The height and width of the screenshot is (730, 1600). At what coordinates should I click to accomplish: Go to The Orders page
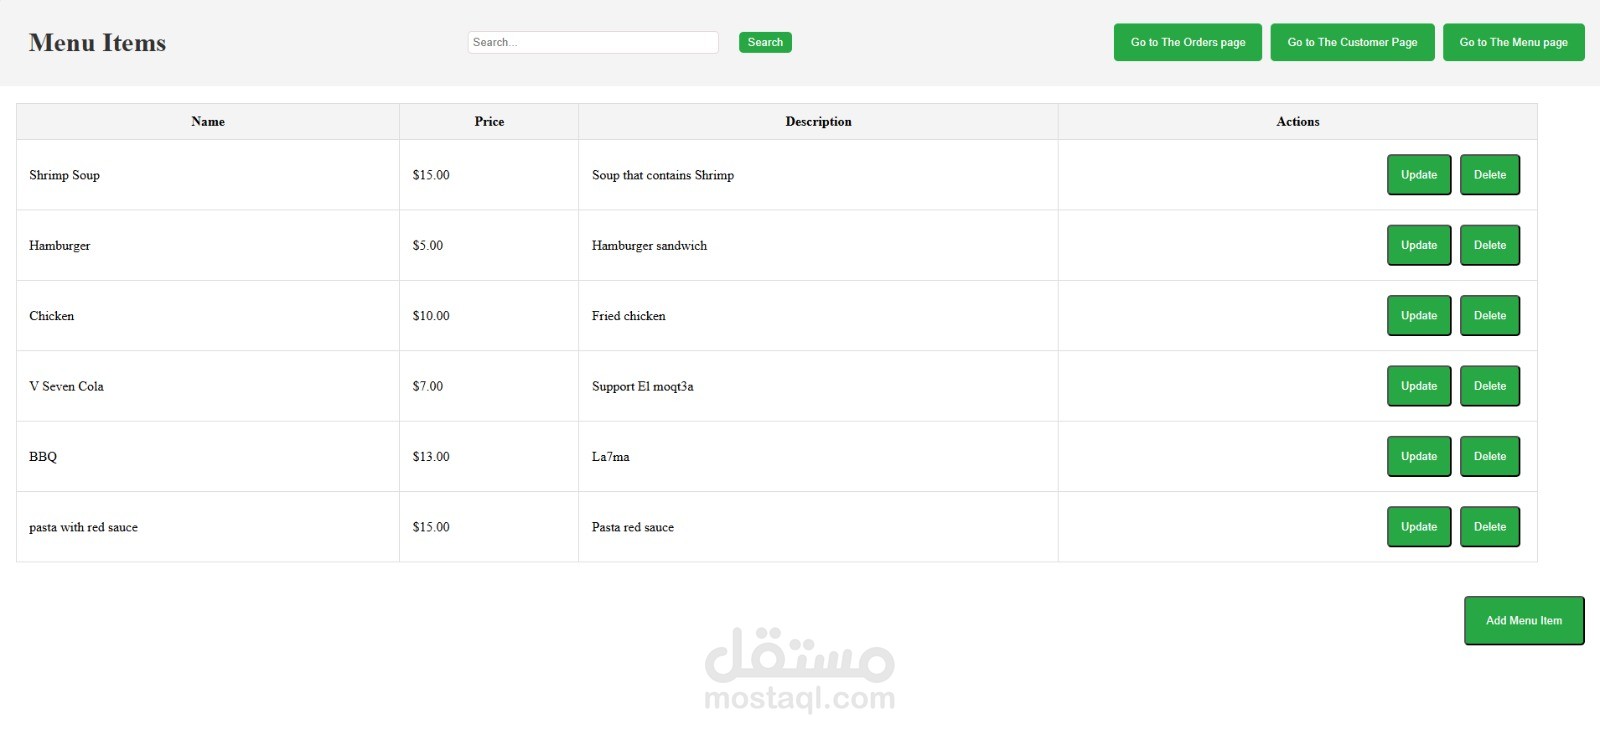(x=1188, y=42)
